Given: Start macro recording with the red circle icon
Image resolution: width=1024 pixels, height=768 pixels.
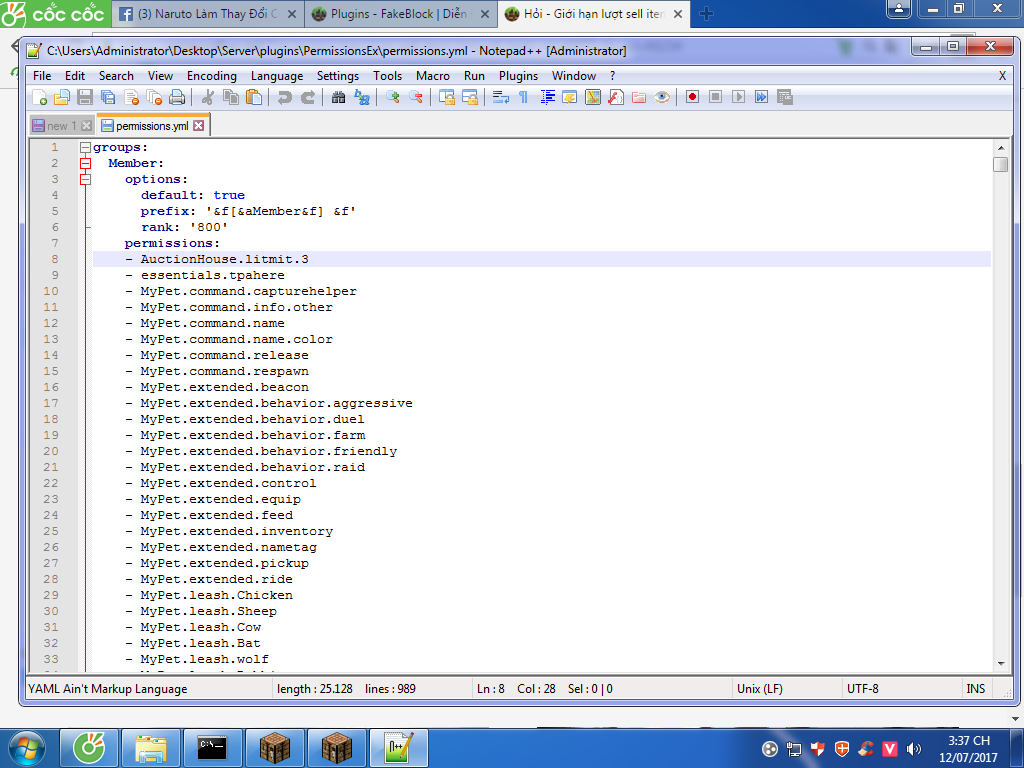Looking at the screenshot, I should [x=692, y=97].
